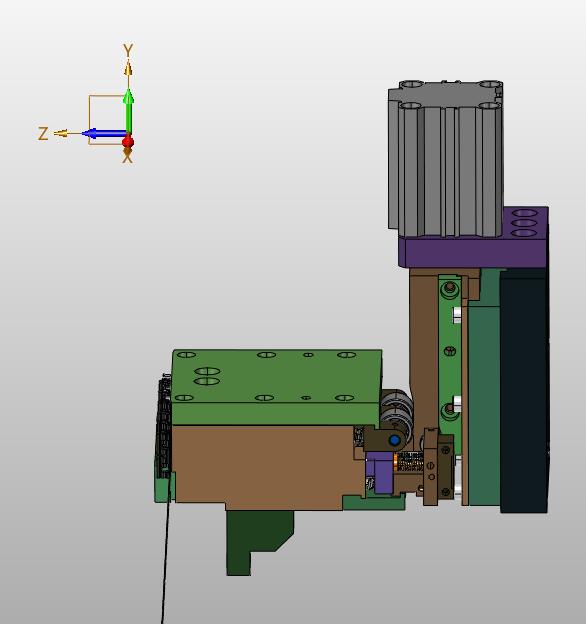Click the X axis label
Viewport: 586px width, 624px height.
127,159
